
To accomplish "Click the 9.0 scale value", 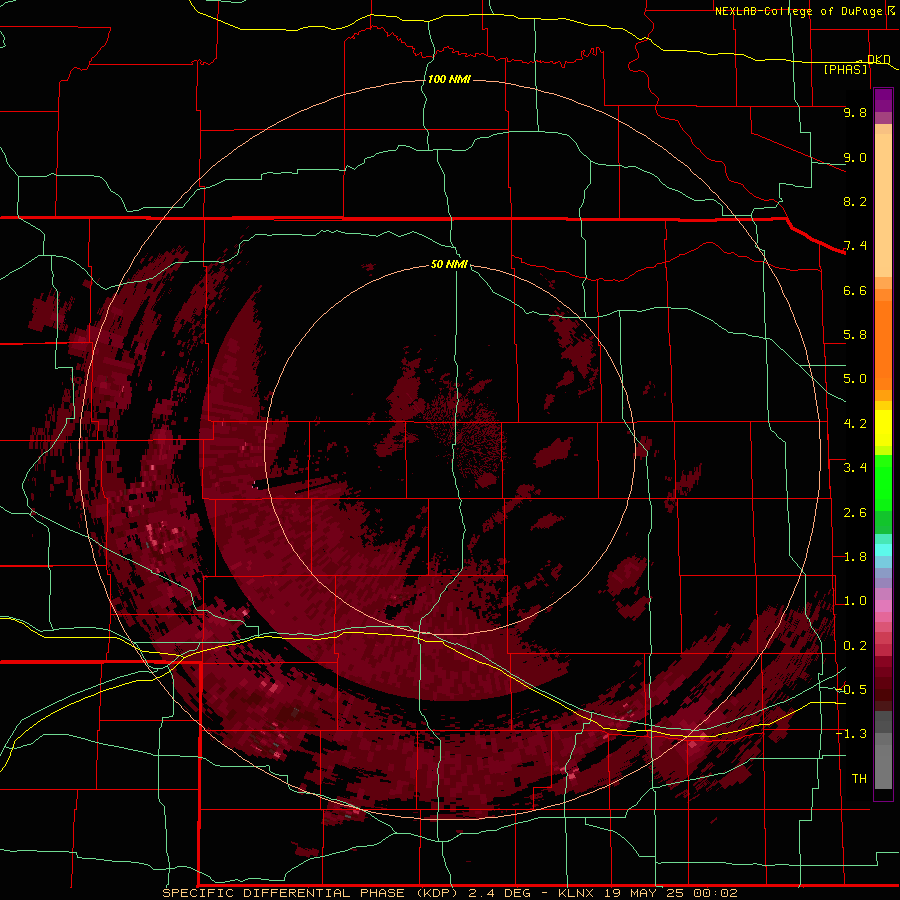I will pos(855,157).
